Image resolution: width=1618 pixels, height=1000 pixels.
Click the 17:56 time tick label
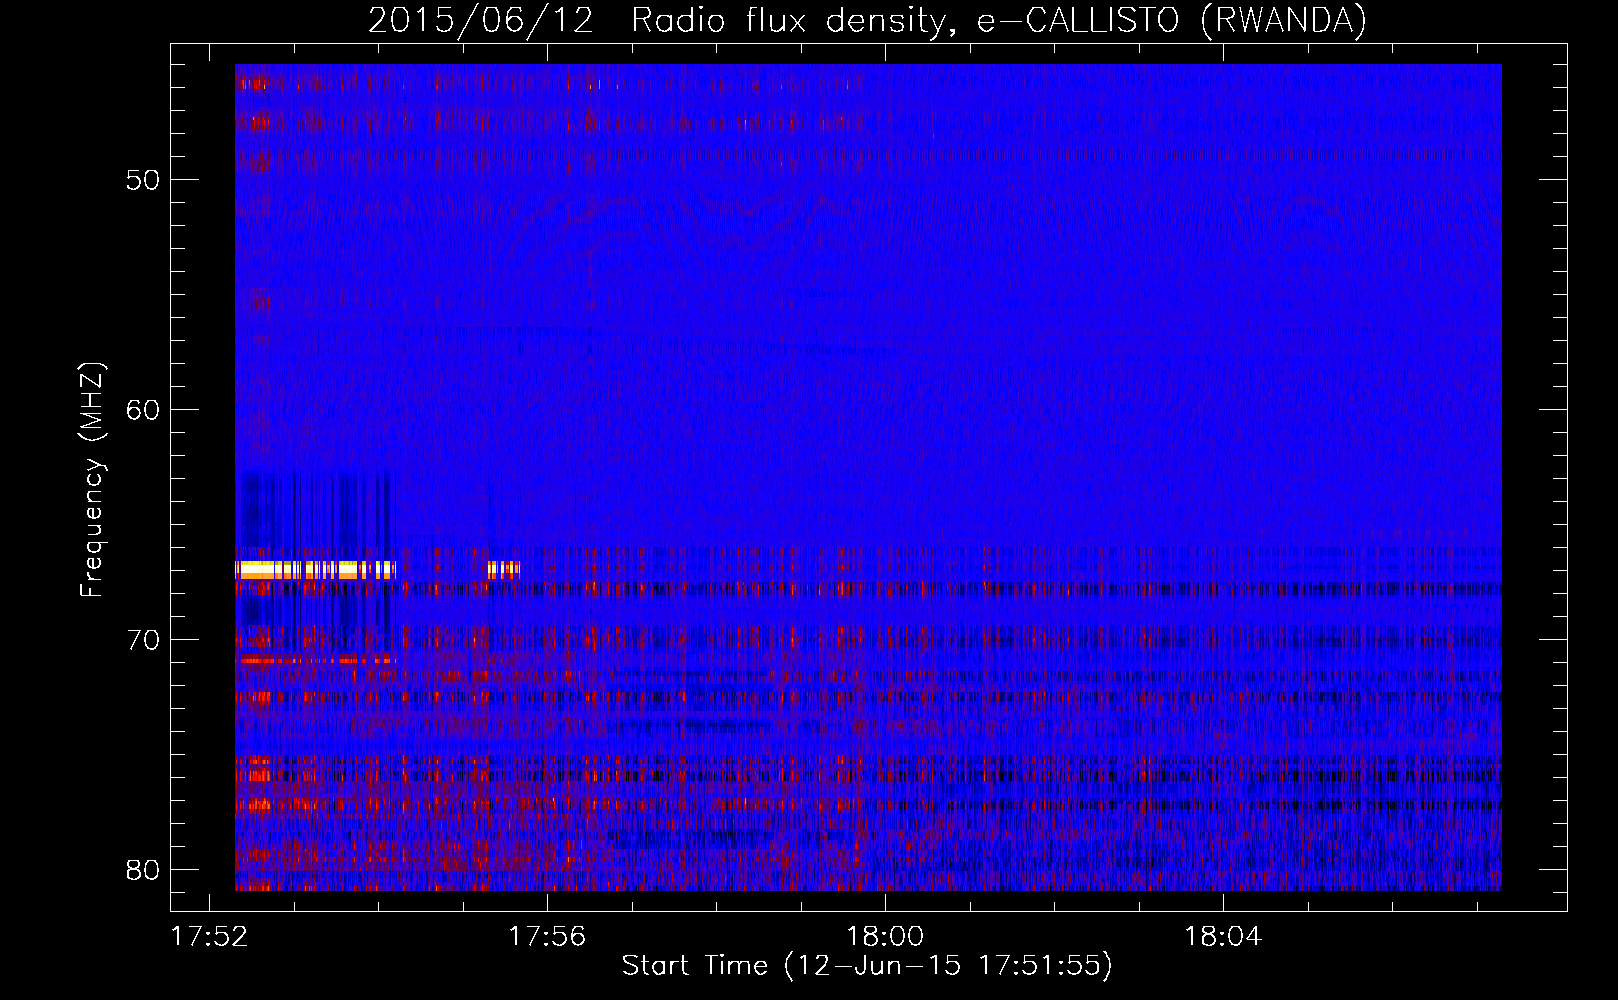547,937
